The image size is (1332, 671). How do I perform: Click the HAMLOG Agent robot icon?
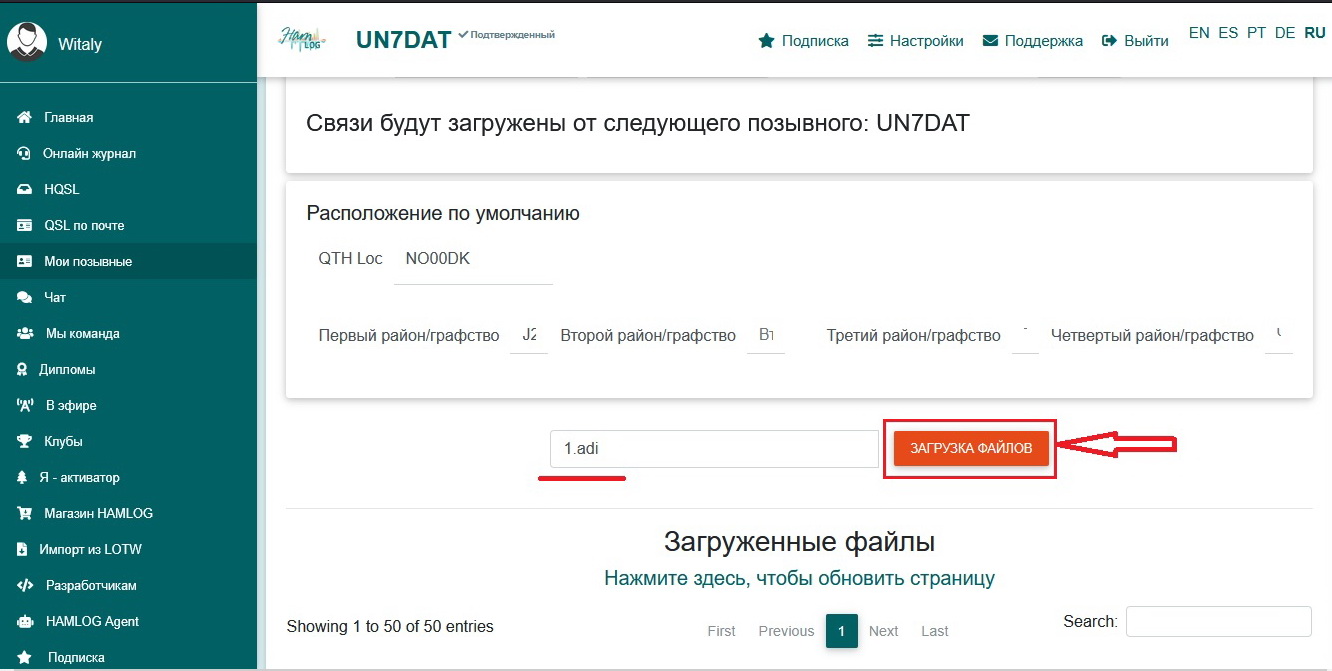click(26, 622)
